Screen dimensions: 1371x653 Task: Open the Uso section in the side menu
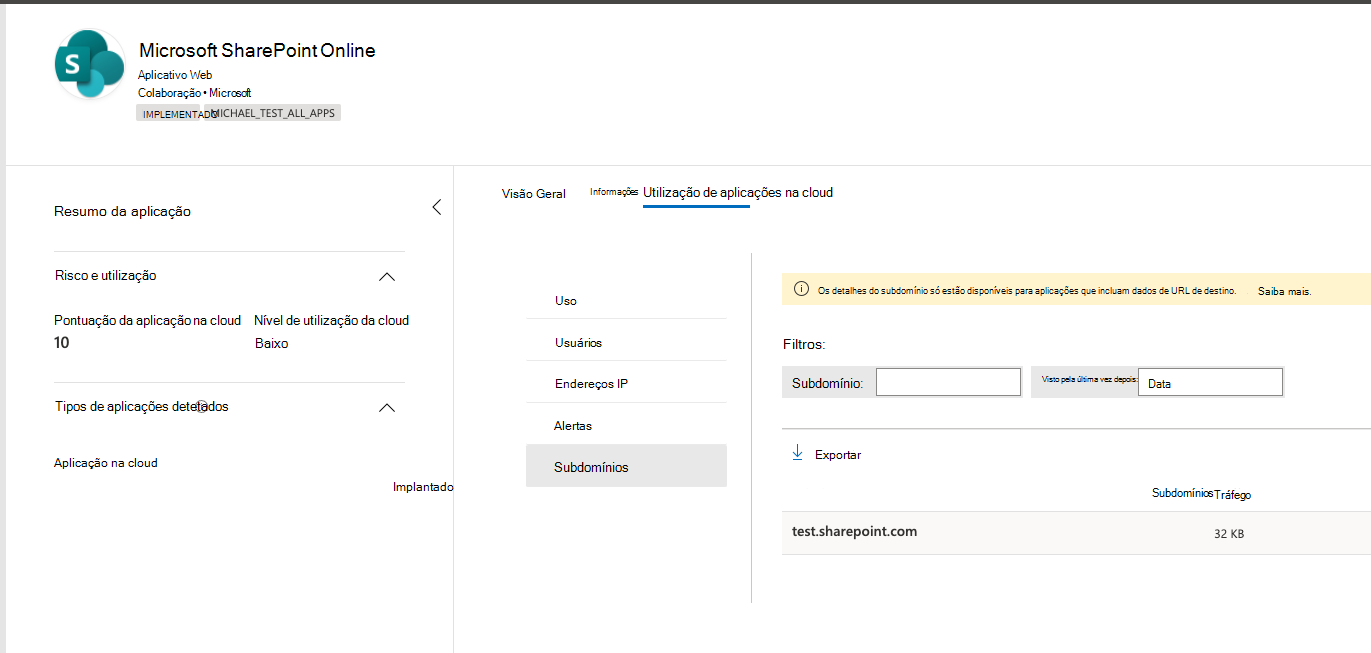point(566,301)
